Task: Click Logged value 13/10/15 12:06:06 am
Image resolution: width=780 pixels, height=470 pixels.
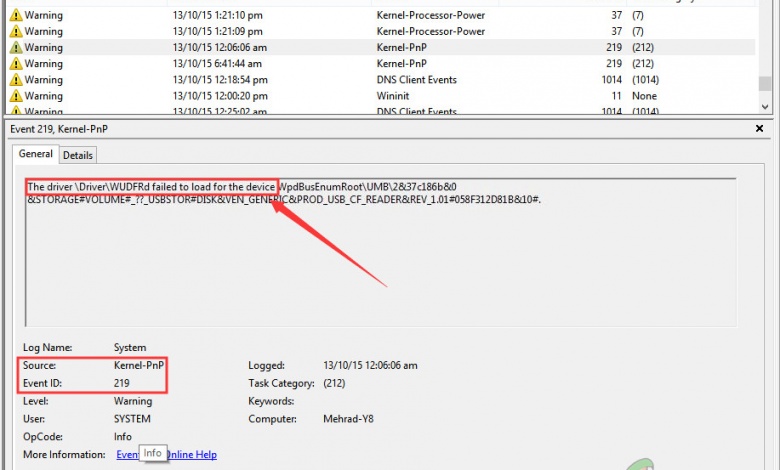Action: coord(370,365)
